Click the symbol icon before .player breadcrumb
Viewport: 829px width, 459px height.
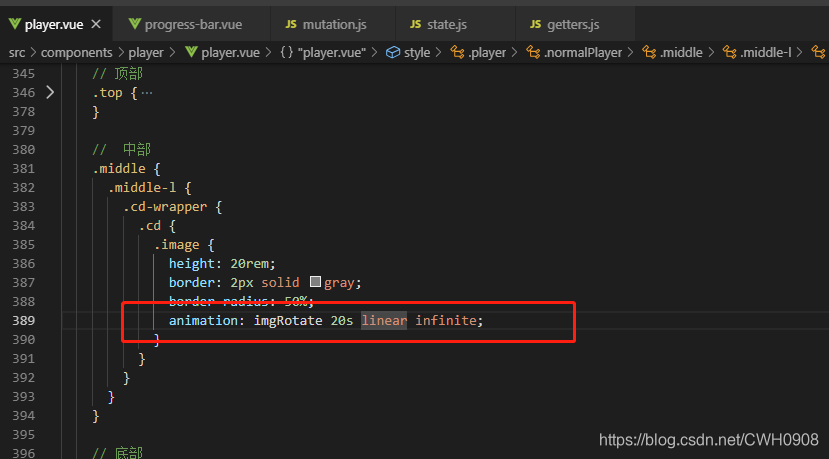(457, 52)
